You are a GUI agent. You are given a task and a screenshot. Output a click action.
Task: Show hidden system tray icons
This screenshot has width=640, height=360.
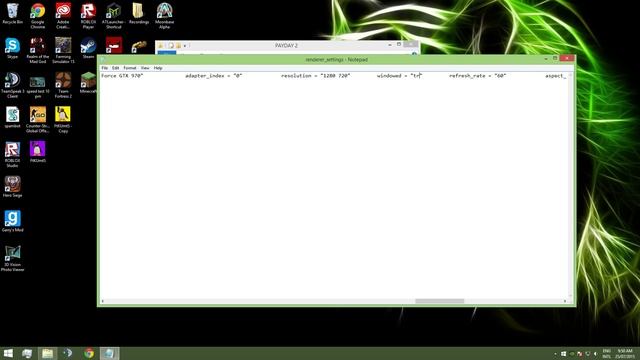tap(555, 354)
